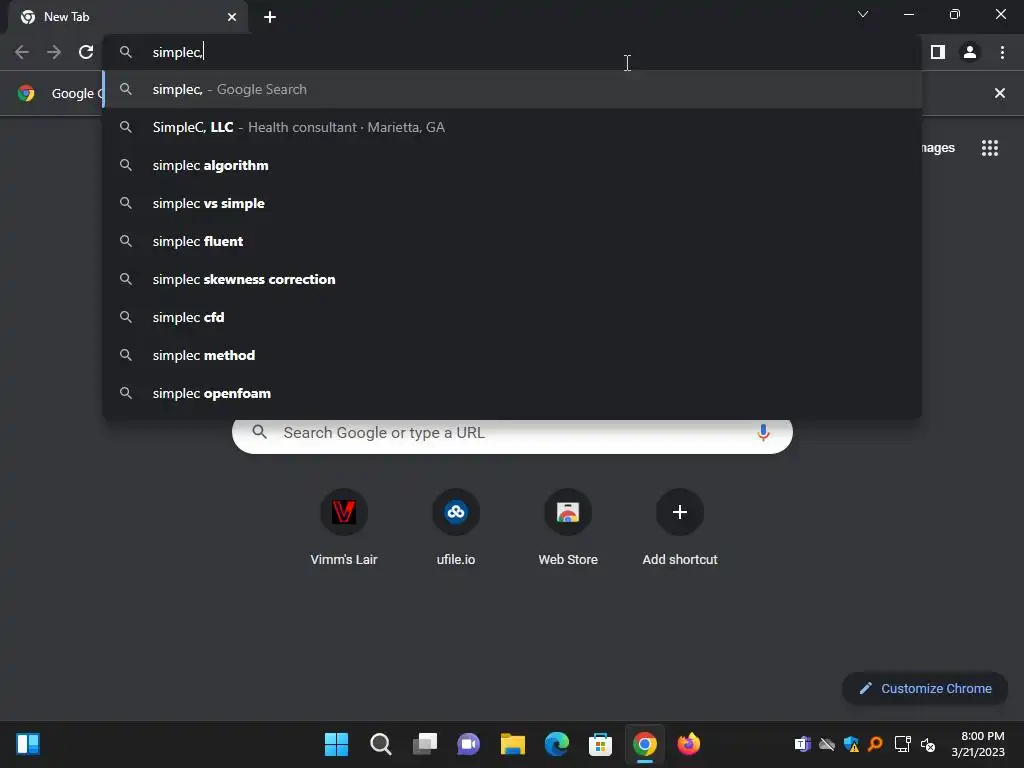
Task: Open the Google apps grid
Action: (989, 148)
